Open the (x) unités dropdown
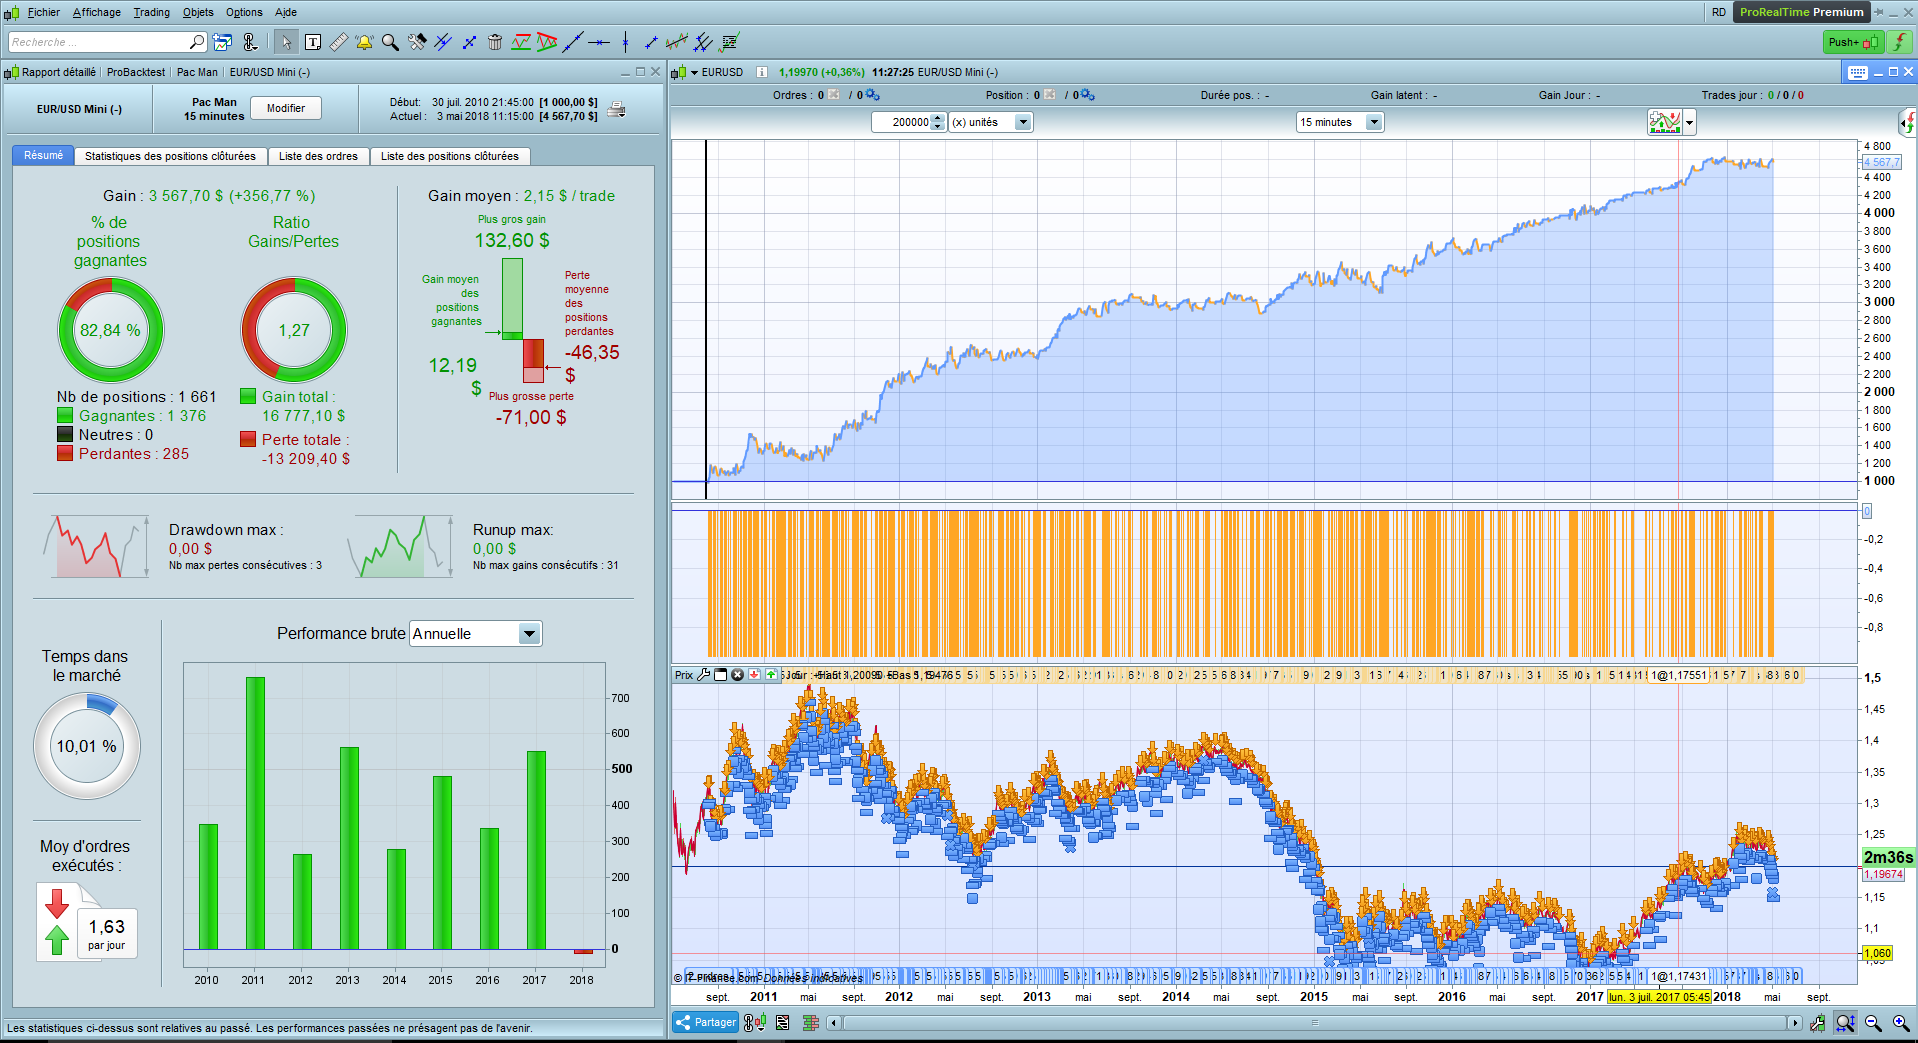This screenshot has height=1043, width=1918. tap(1022, 122)
